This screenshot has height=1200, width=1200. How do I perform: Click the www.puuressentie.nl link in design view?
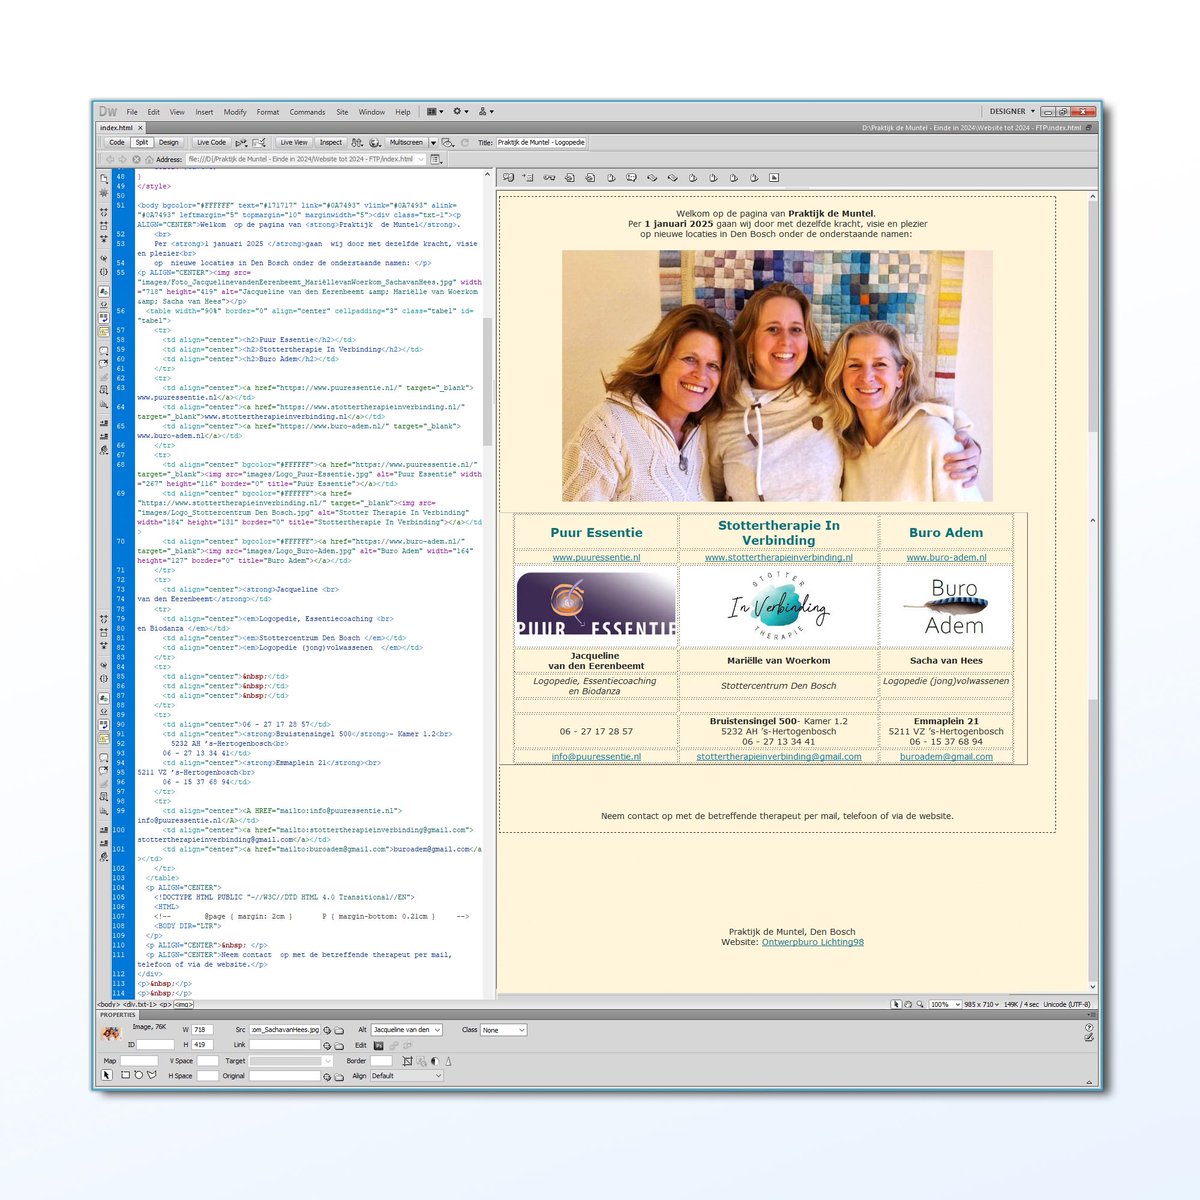click(x=596, y=557)
